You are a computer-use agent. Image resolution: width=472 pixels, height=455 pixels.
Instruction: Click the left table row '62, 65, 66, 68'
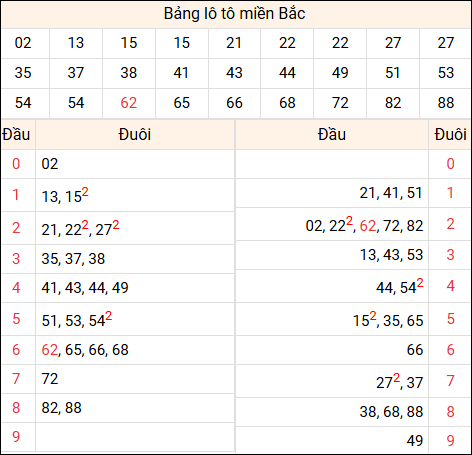pos(135,350)
